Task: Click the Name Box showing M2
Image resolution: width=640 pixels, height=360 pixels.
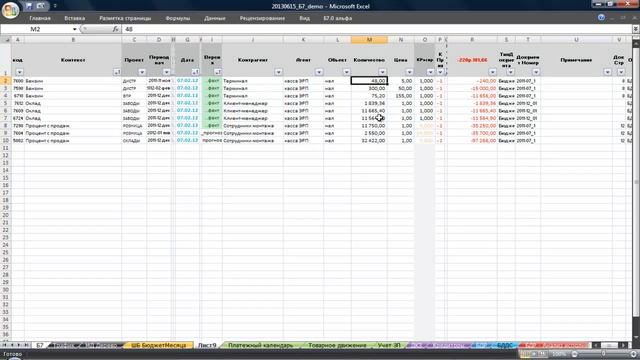Action: [x=36, y=29]
